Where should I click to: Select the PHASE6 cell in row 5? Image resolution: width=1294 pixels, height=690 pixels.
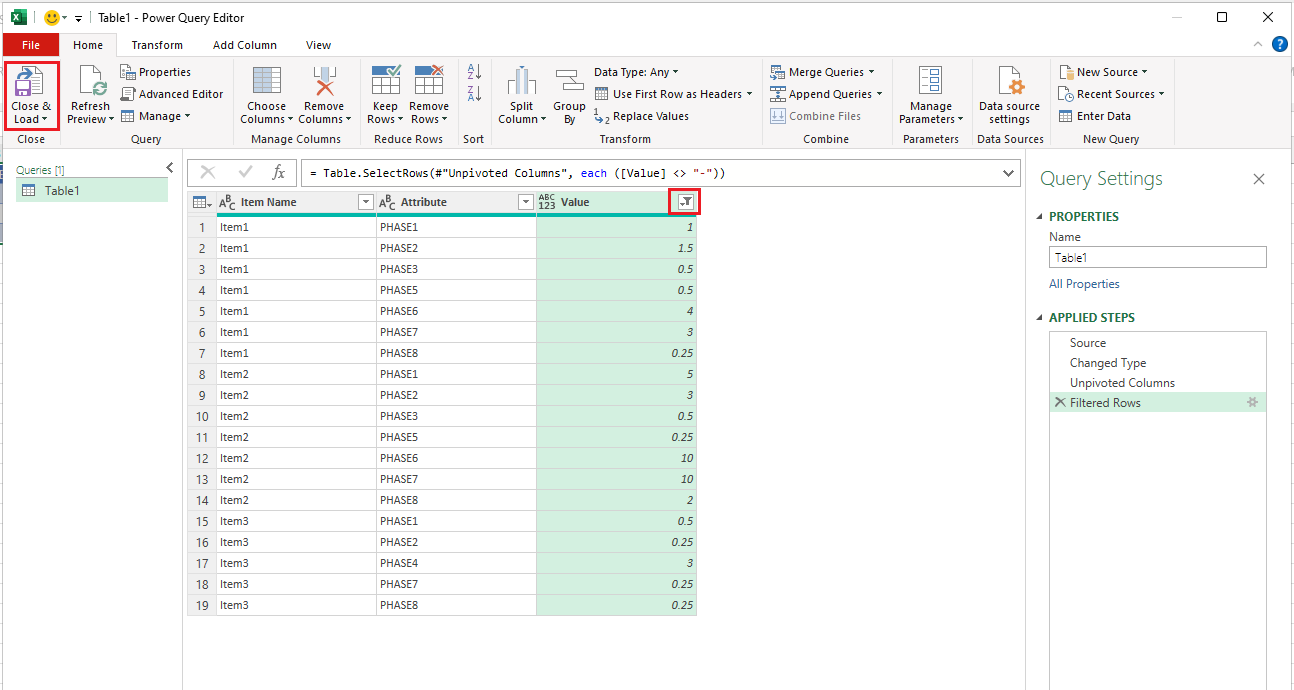(x=456, y=311)
